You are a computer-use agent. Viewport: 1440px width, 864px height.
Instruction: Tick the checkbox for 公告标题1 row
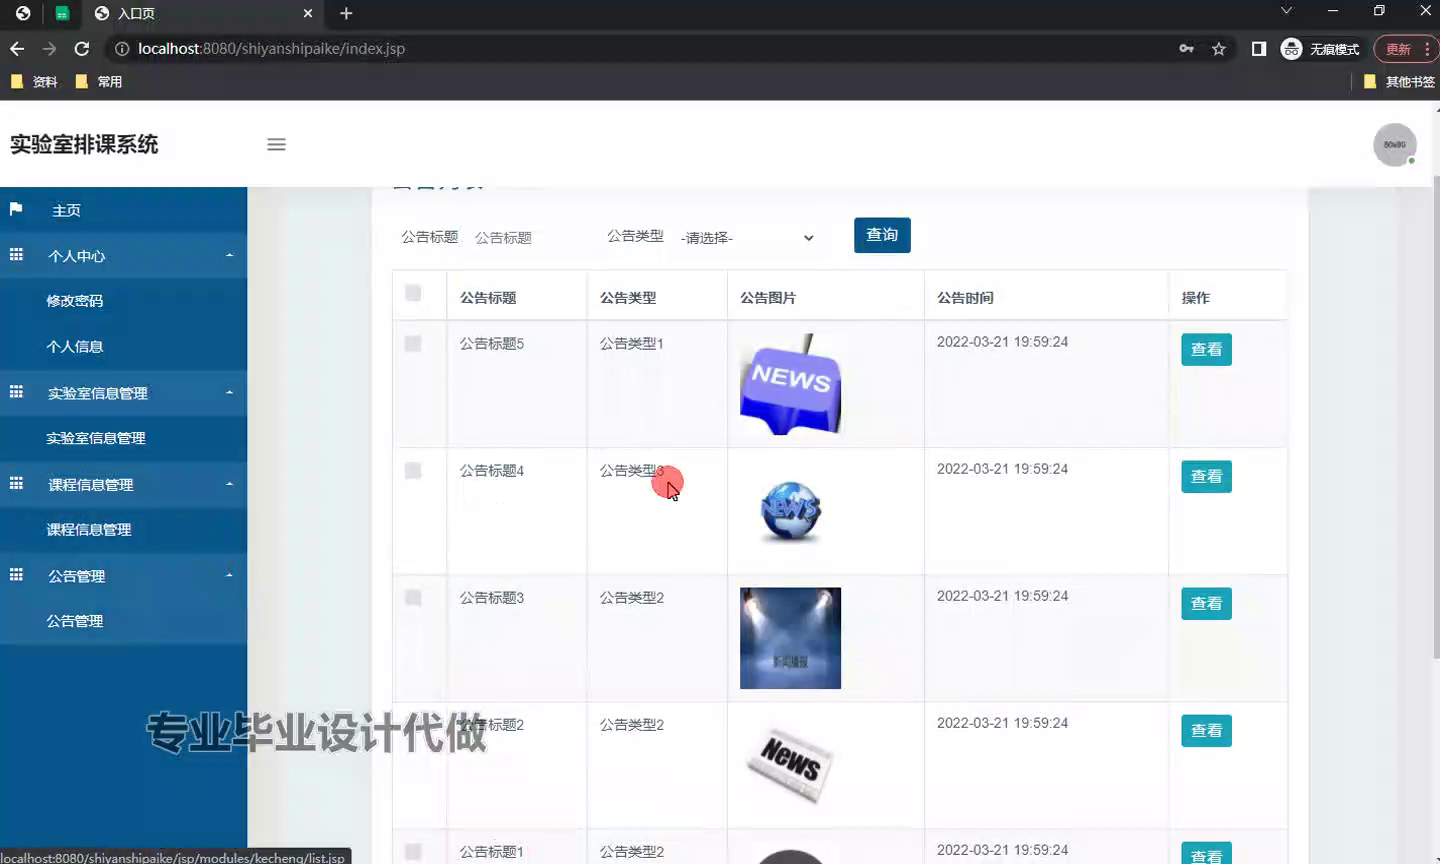(x=413, y=851)
